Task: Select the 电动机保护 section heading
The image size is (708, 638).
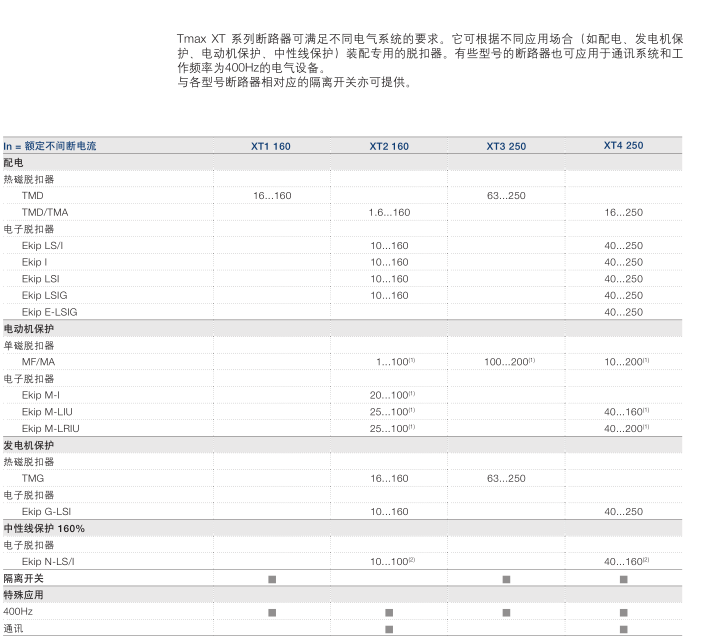Action: pyautogui.click(x=28, y=329)
